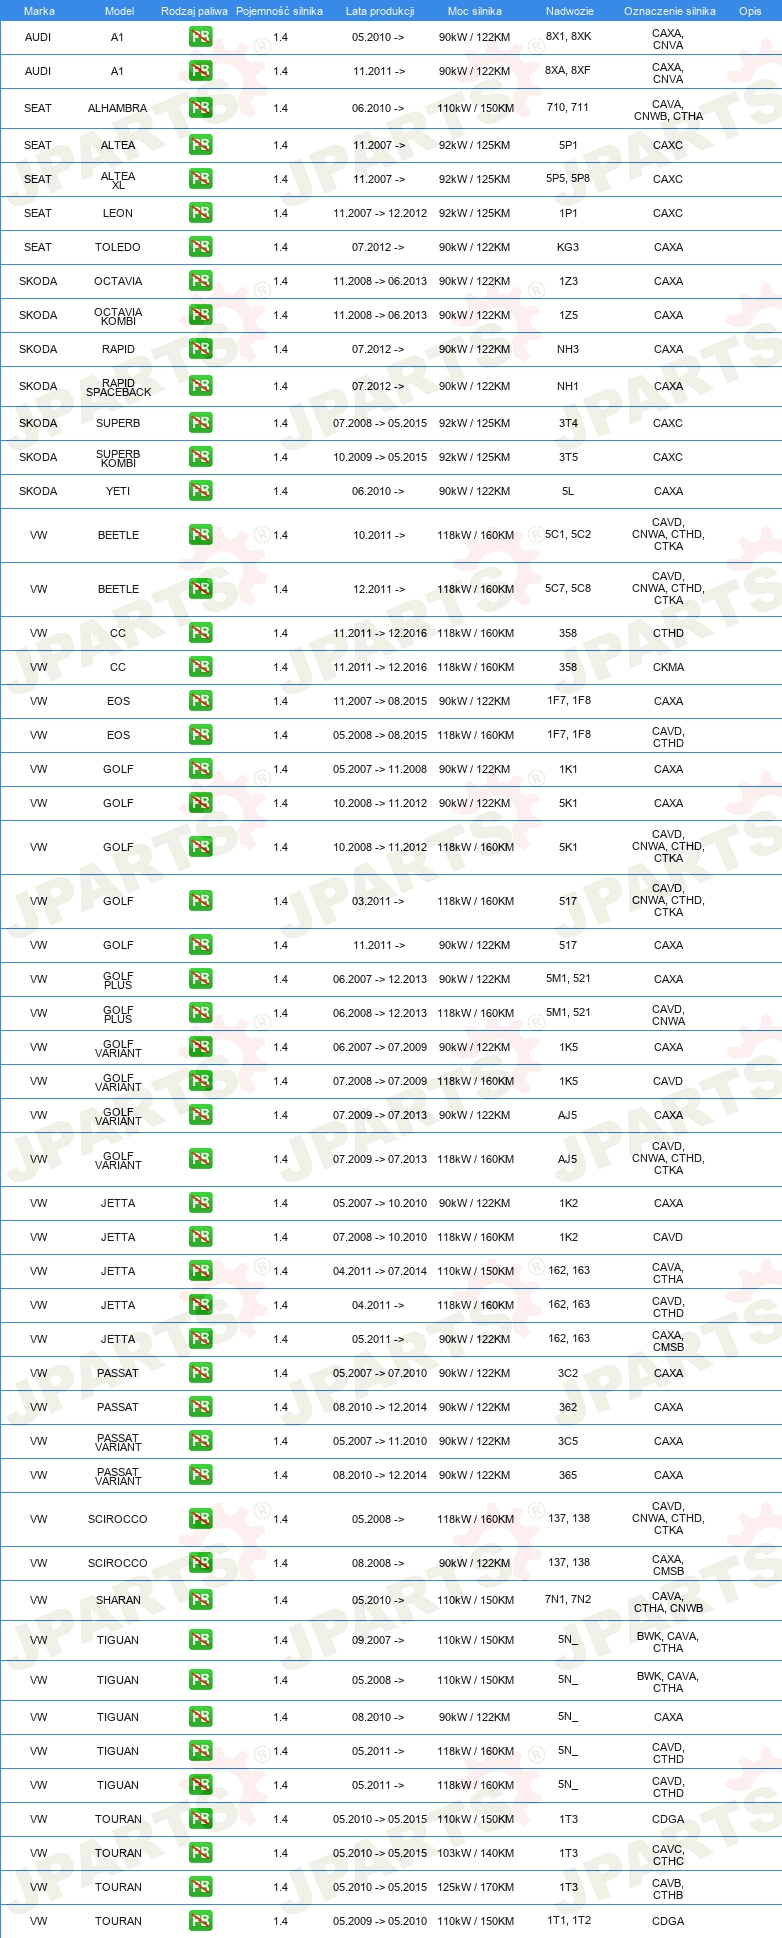Viewport: 782px width, 1938px height.
Task: Click fuel icon in Skoda Rapid Spaceback row
Action: [200, 386]
